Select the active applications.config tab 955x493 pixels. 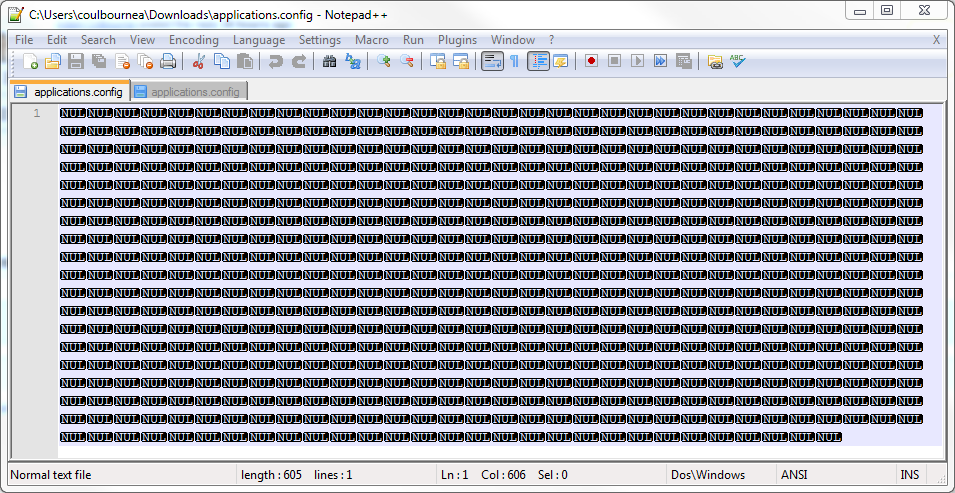[70, 92]
